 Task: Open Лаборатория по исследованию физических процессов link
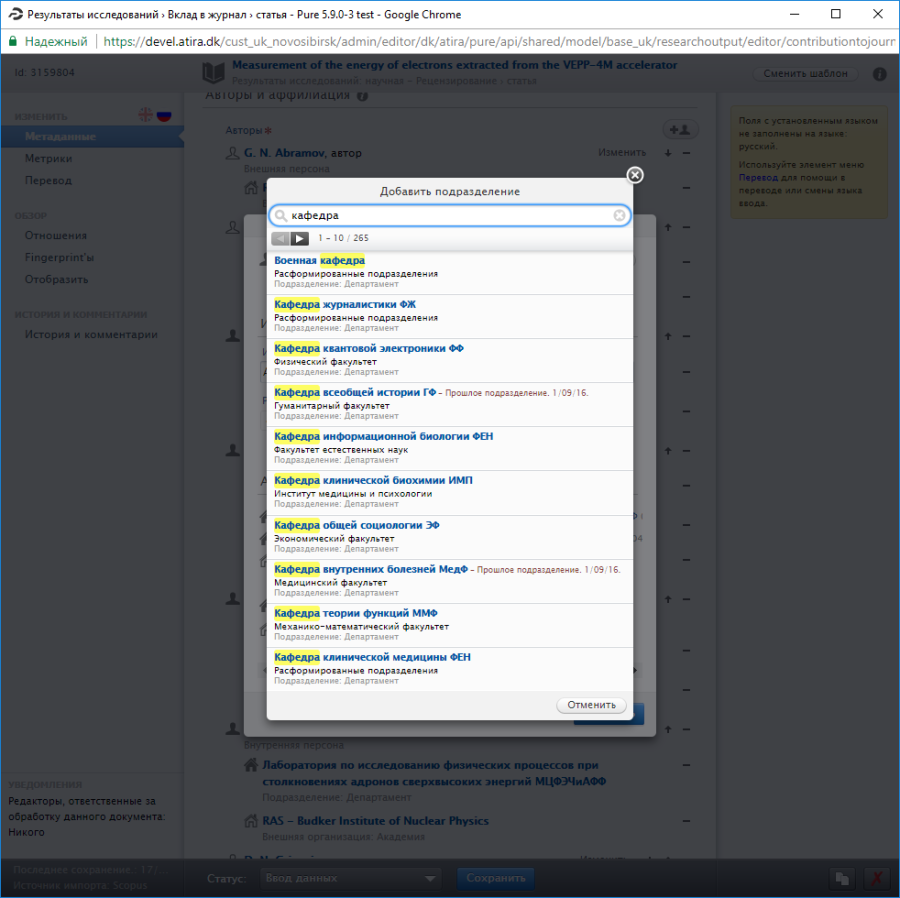tap(433, 773)
